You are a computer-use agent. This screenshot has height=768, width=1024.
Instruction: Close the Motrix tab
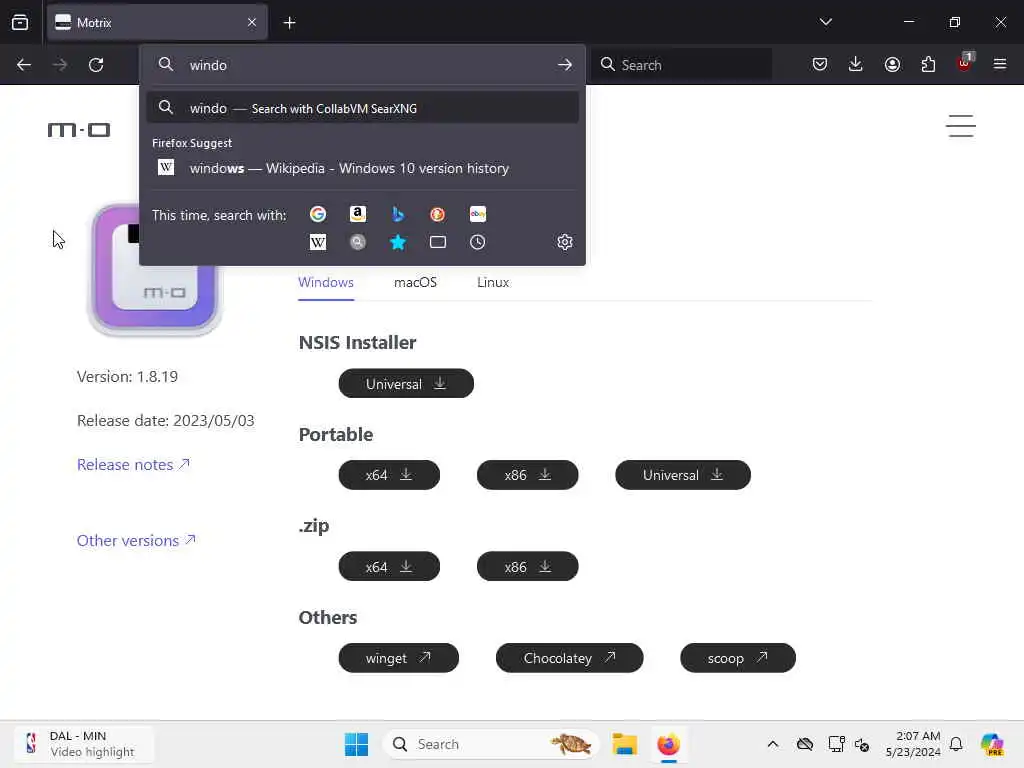point(252,23)
